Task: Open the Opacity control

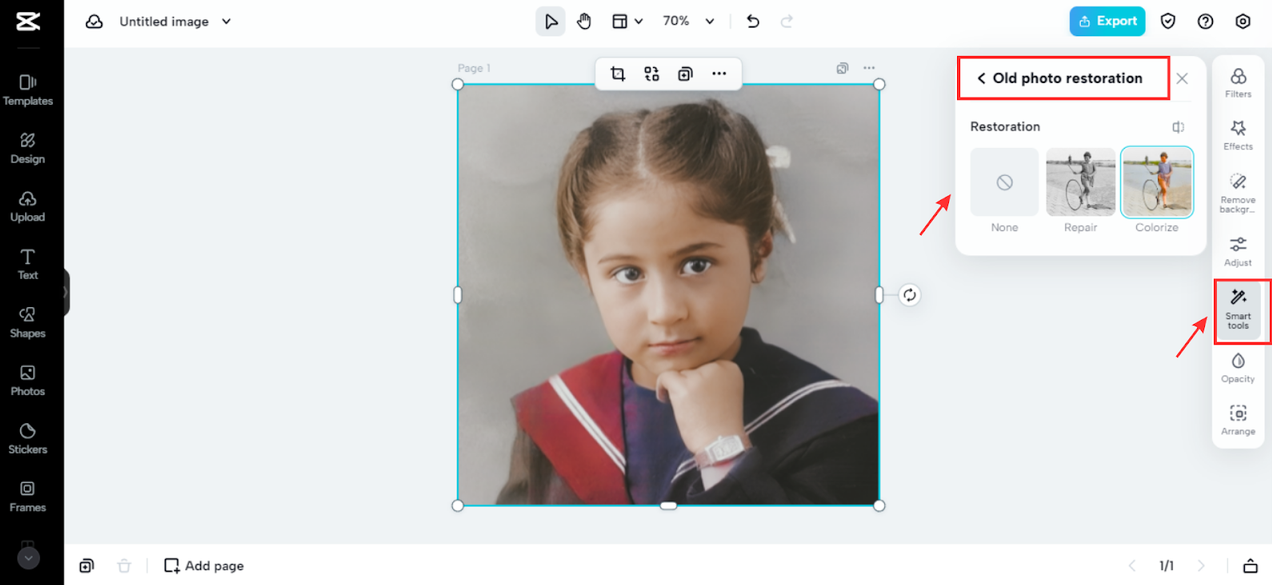Action: click(x=1238, y=367)
